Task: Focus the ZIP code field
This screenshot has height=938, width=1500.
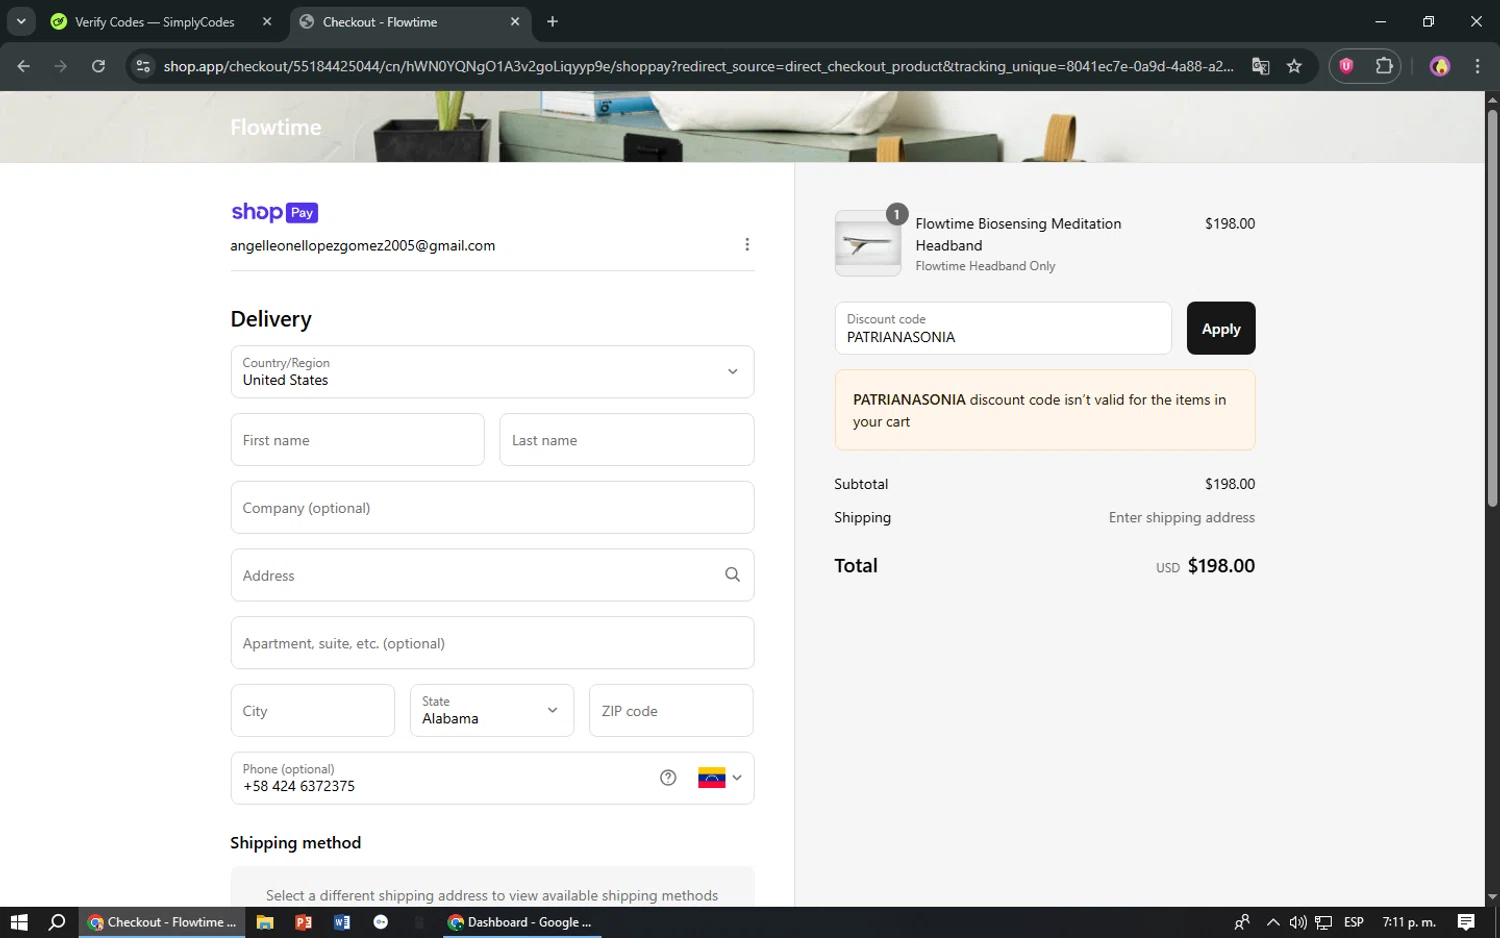Action: (671, 711)
